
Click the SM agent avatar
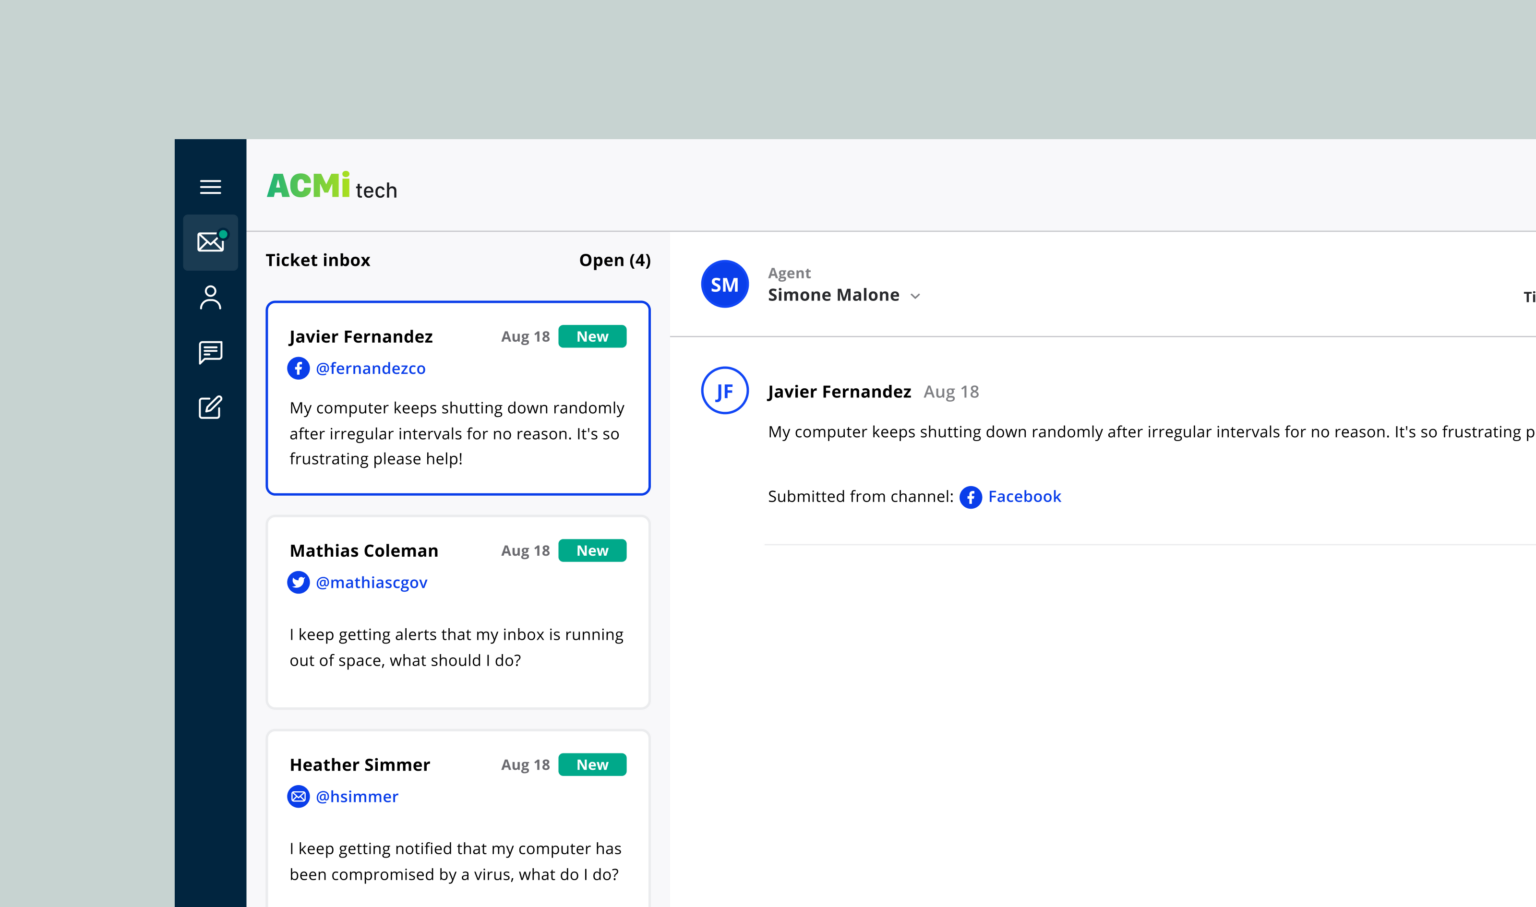(x=724, y=284)
